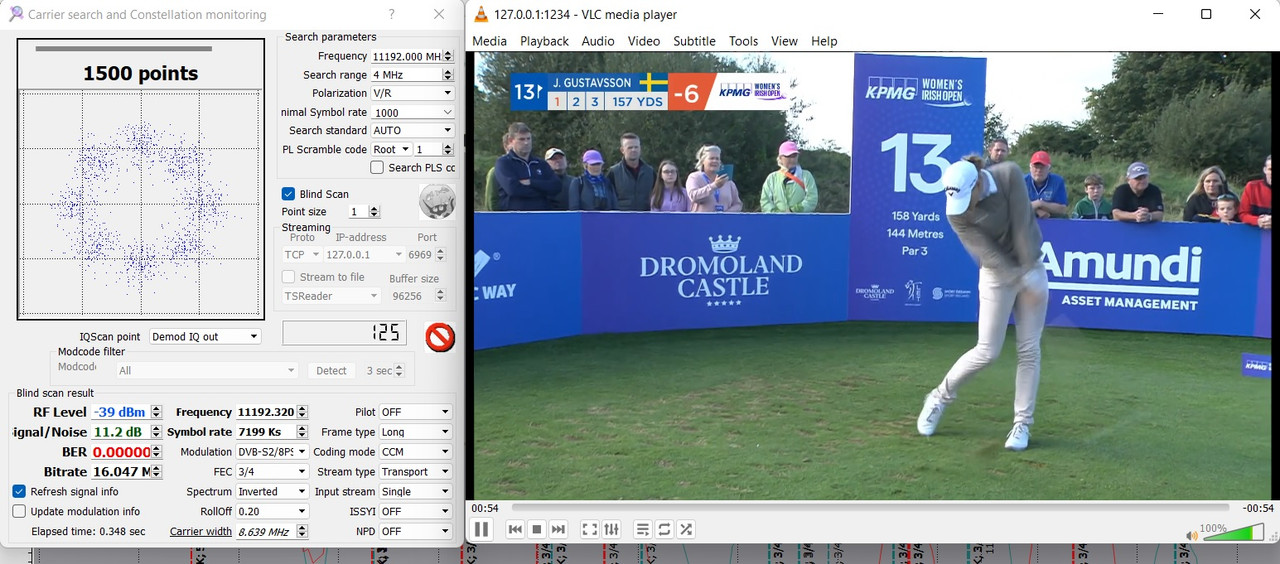This screenshot has width=1280, height=564.
Task: Open the Stream type dropdown
Action: [x=416, y=471]
